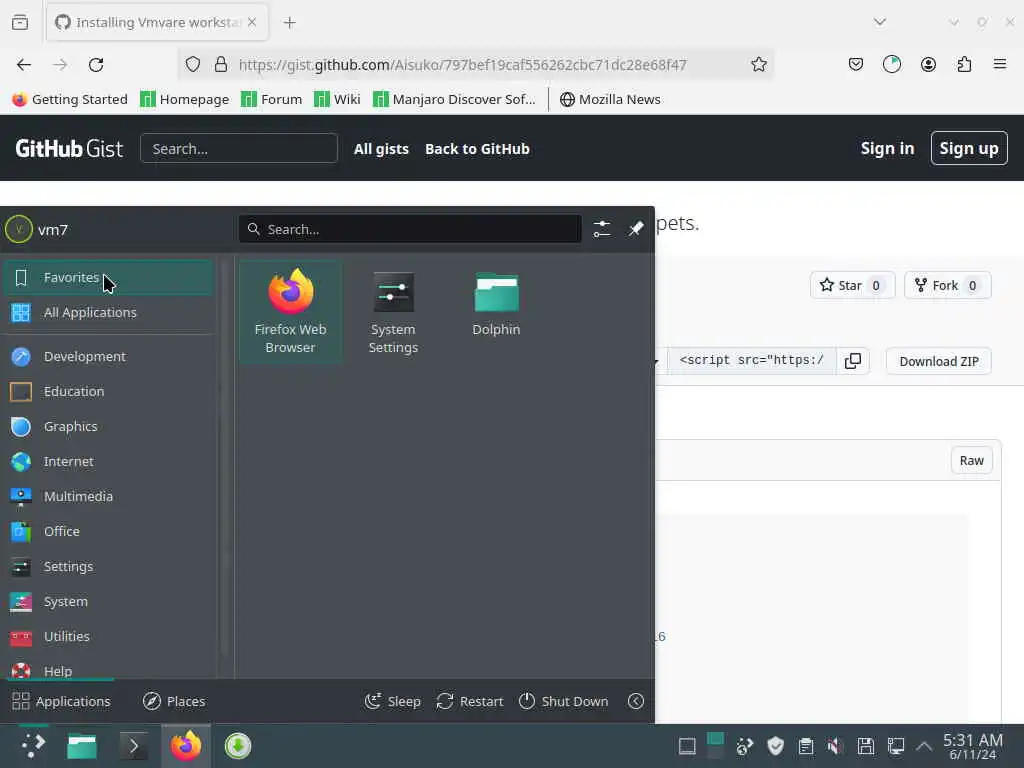Open the Education category
1024x768 pixels.
[108, 392]
